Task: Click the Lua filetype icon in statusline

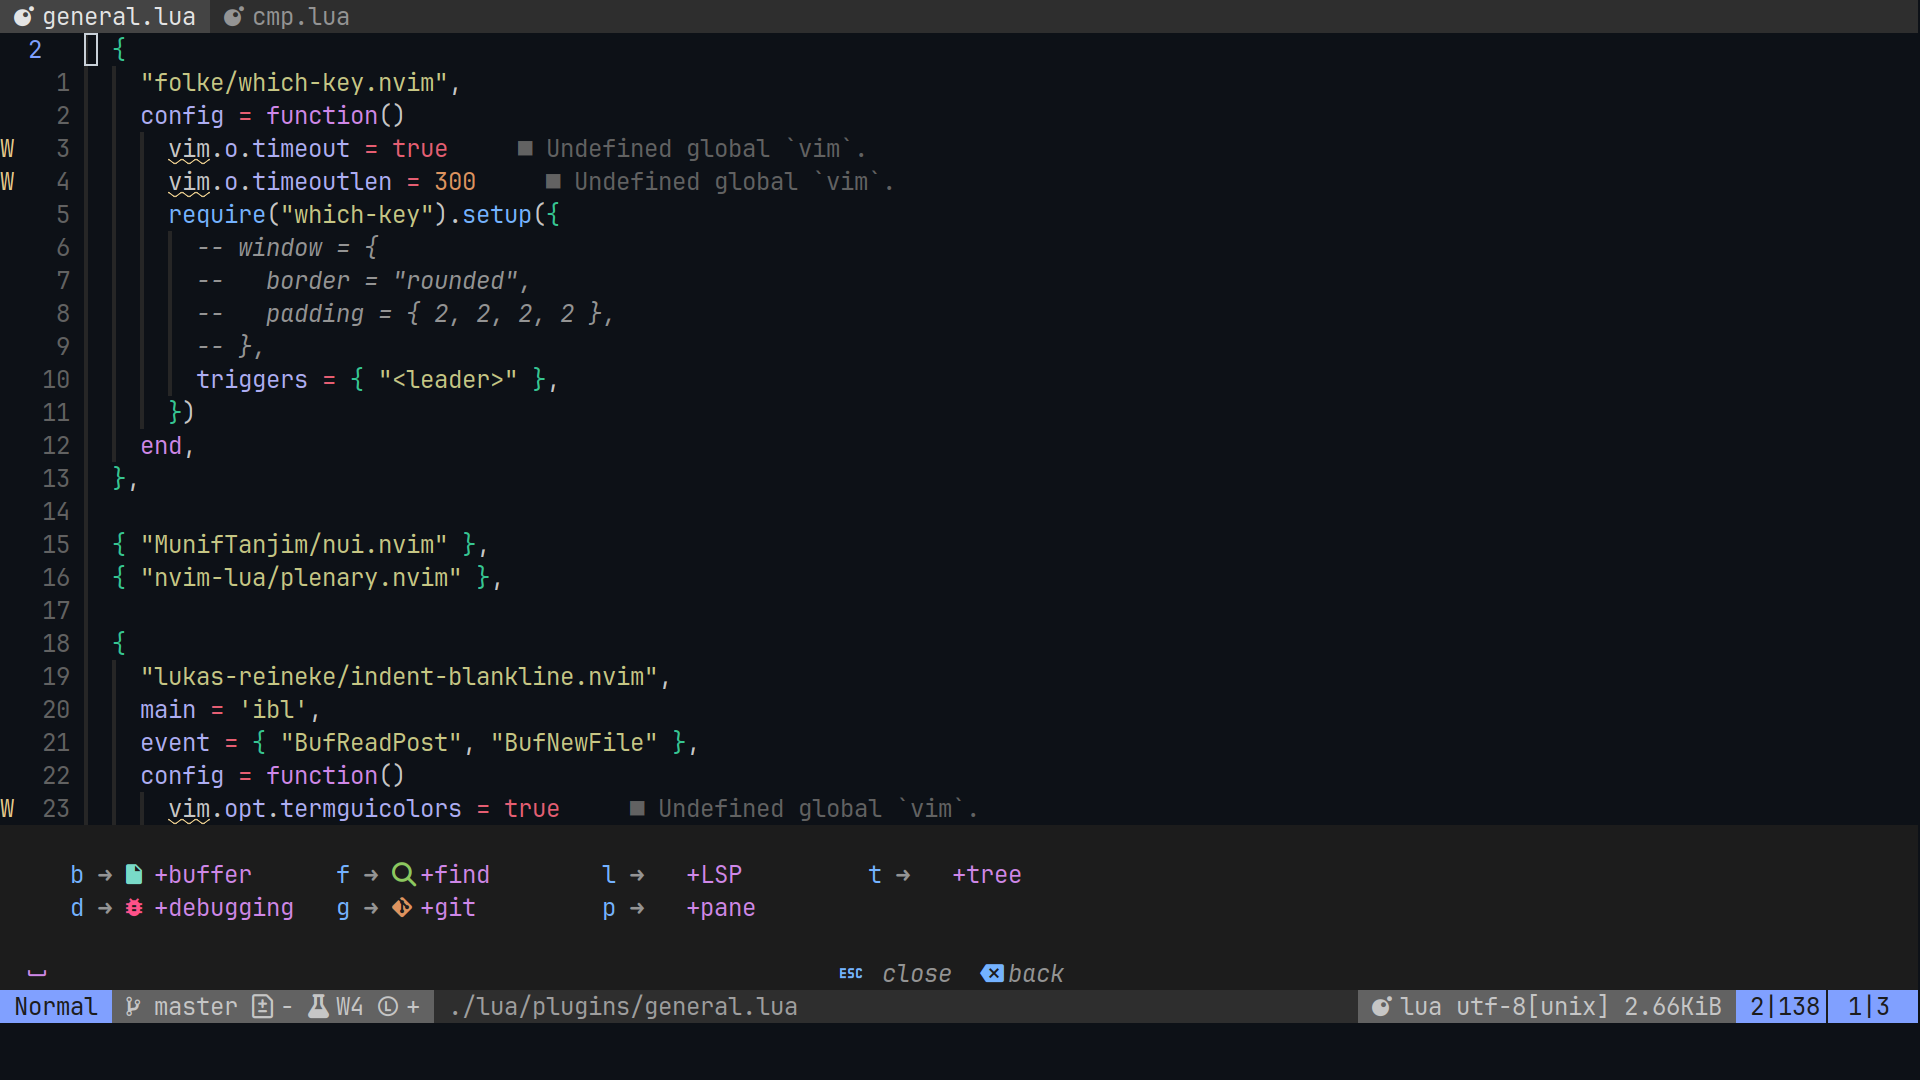Action: (x=1381, y=1007)
